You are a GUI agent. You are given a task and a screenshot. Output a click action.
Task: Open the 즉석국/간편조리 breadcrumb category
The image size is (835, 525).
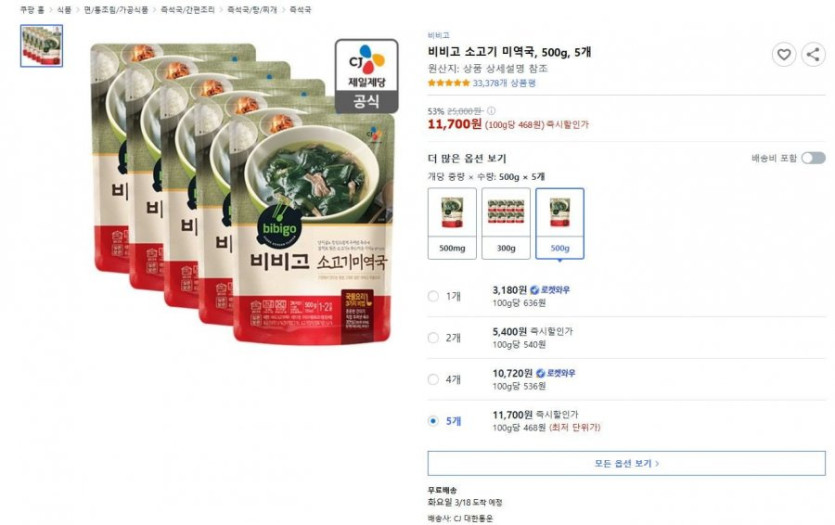tap(188, 10)
